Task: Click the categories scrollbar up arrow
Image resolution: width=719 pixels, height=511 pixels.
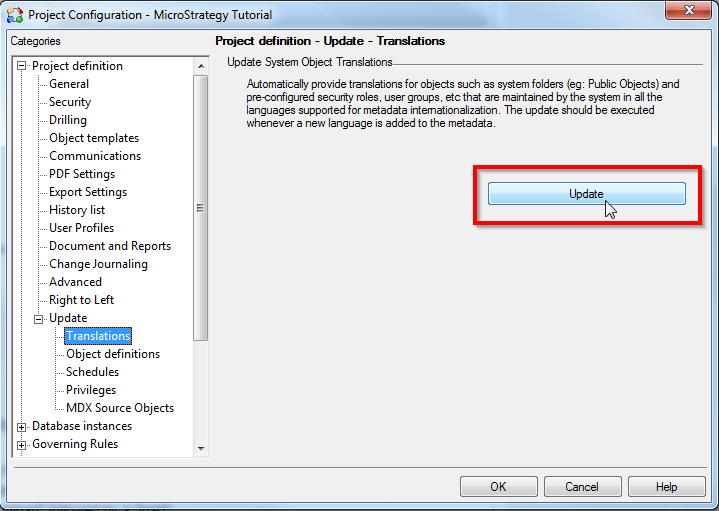Action: coord(201,66)
